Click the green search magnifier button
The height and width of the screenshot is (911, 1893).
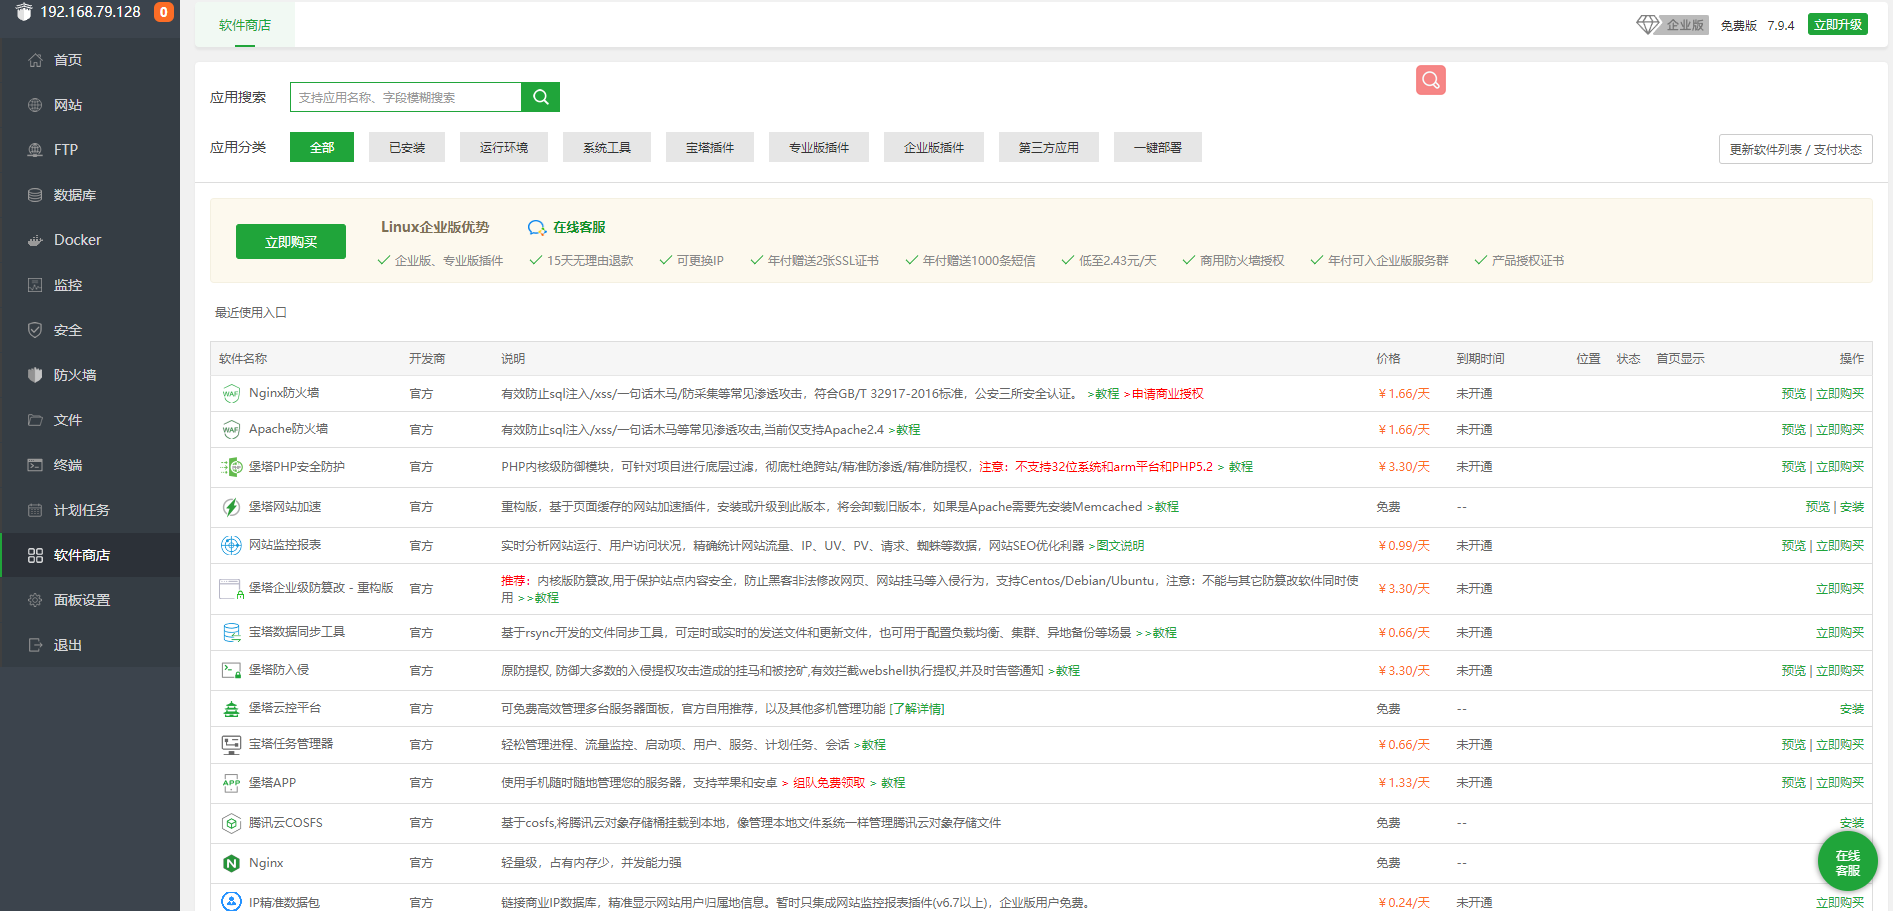tap(541, 97)
